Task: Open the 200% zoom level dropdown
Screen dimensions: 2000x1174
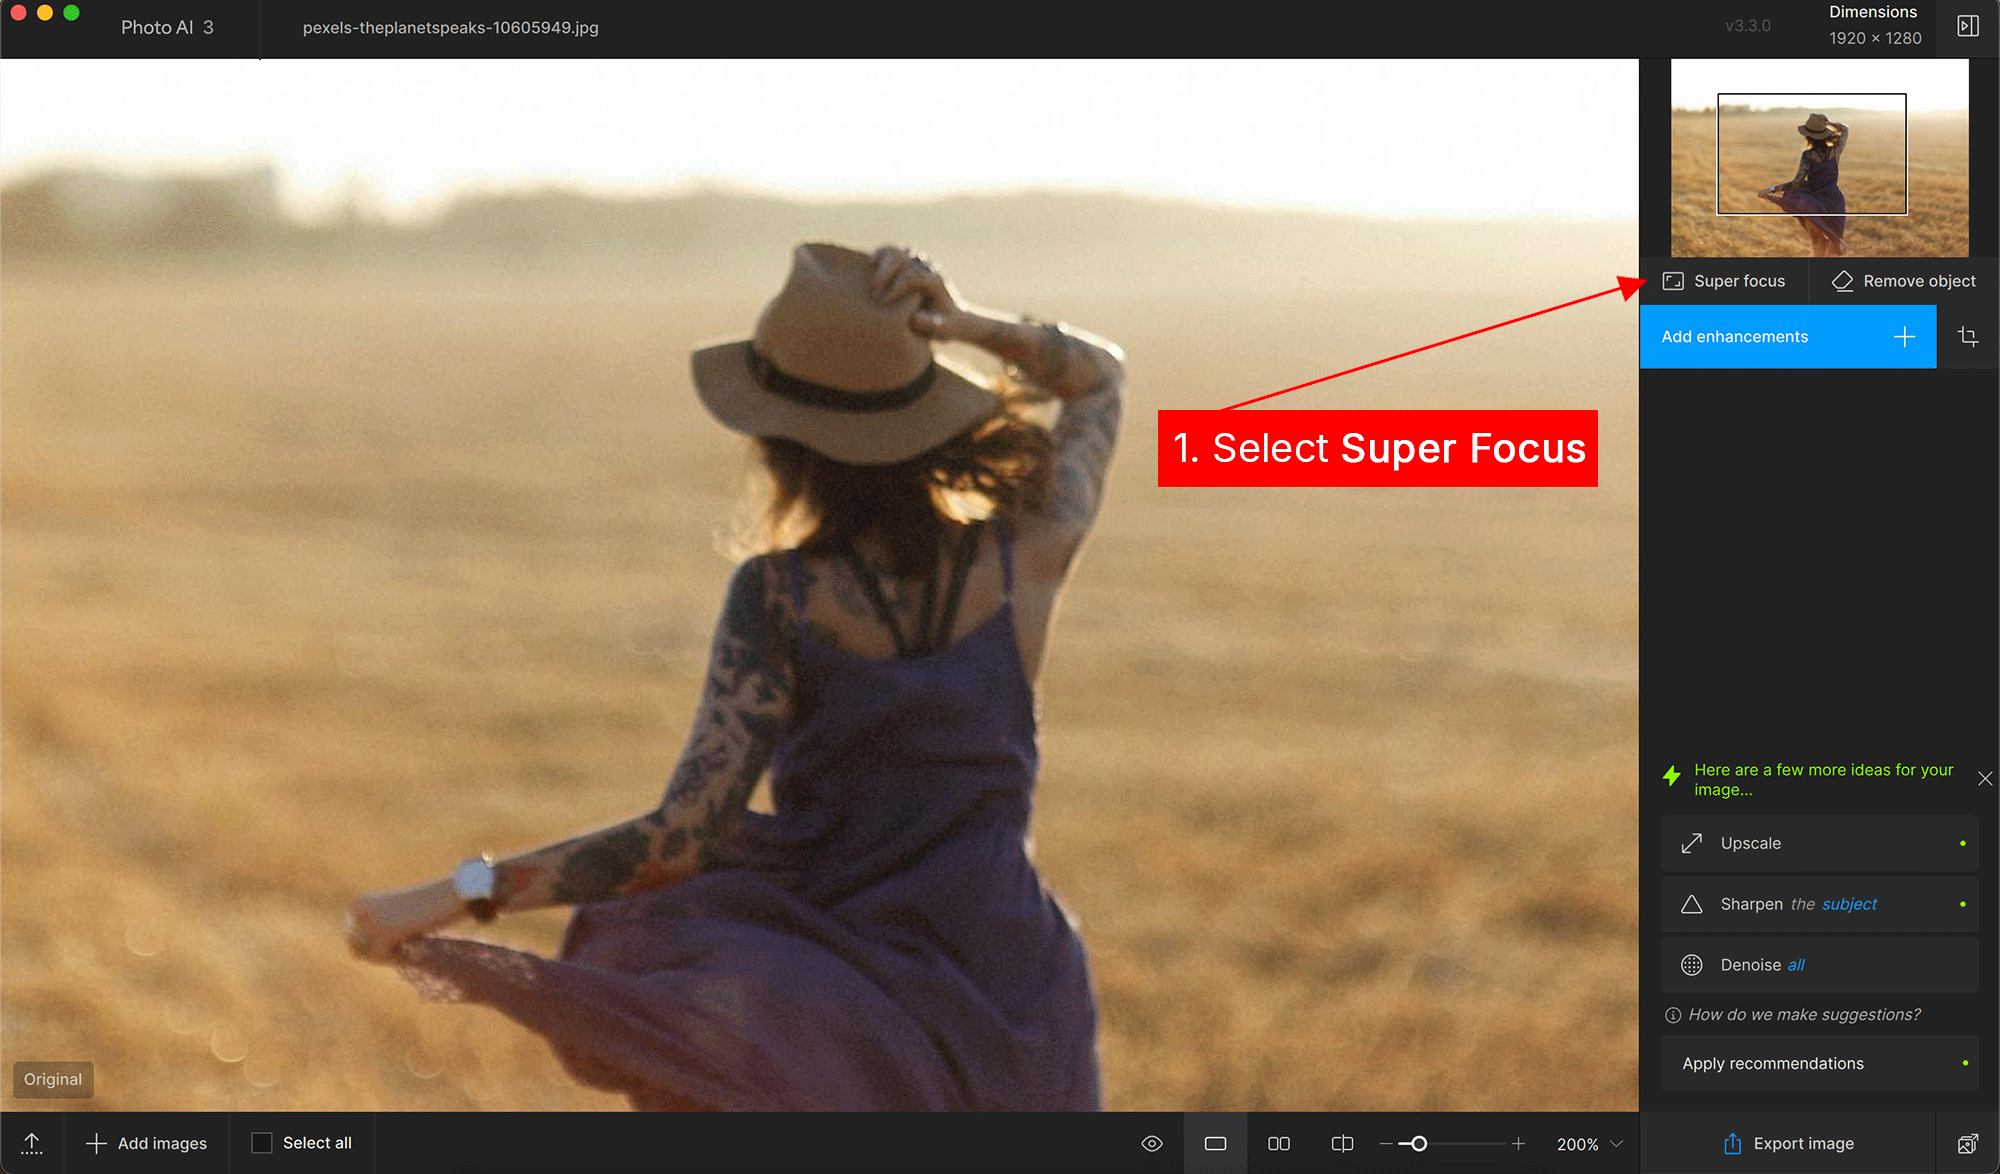Action: [1589, 1143]
